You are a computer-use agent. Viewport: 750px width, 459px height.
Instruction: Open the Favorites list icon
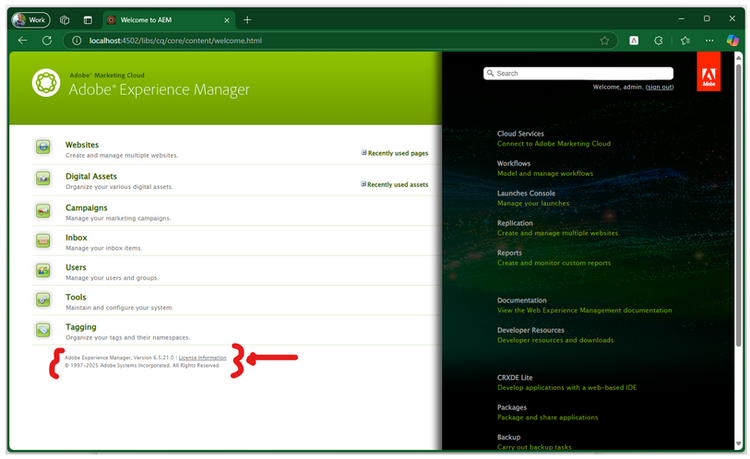pyautogui.click(x=685, y=41)
